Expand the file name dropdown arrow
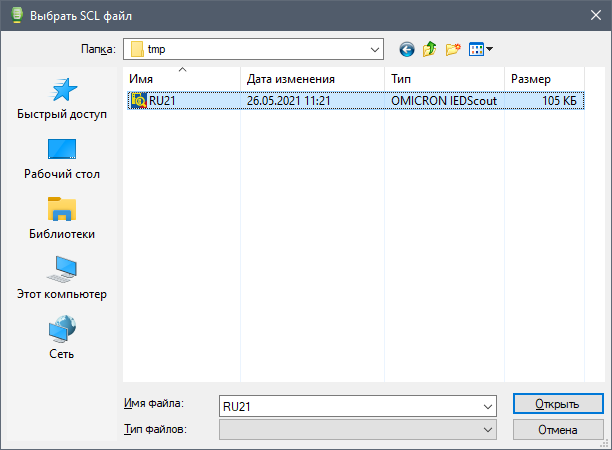 tap(488, 406)
